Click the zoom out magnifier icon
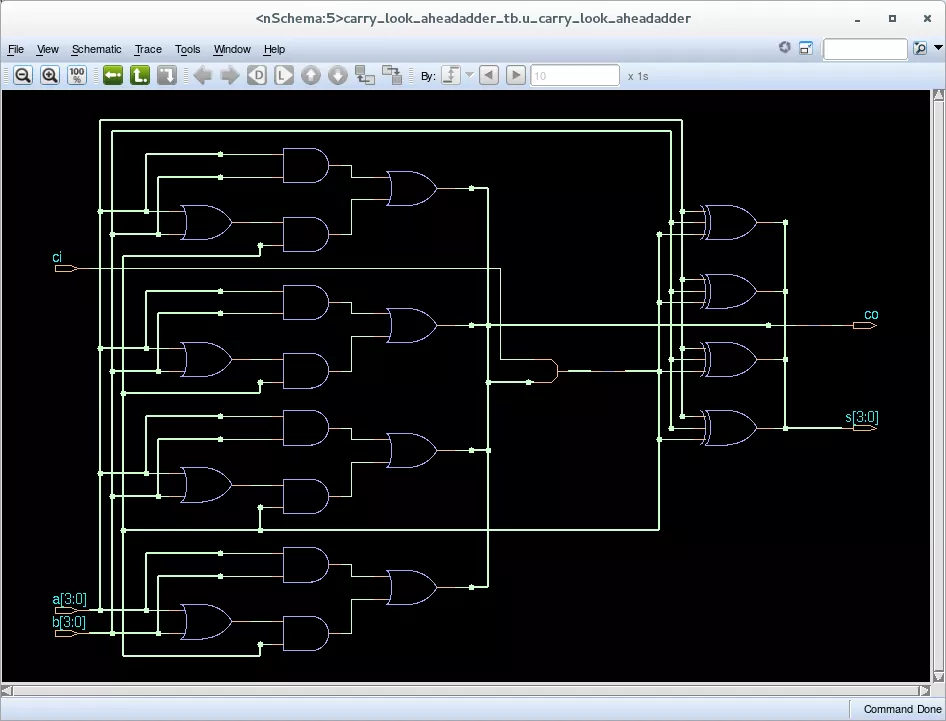 pyautogui.click(x=22, y=75)
